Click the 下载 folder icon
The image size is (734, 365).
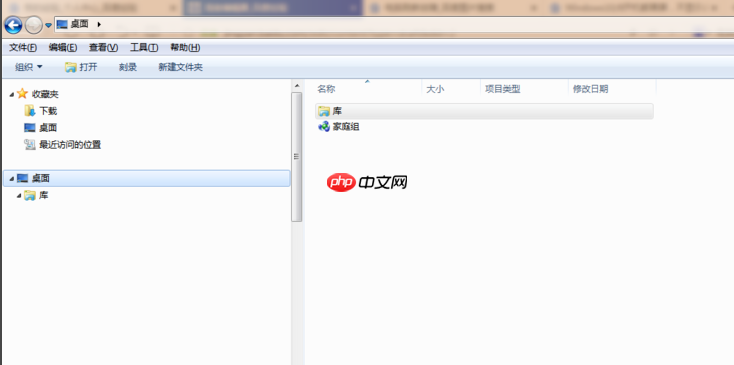pos(30,111)
